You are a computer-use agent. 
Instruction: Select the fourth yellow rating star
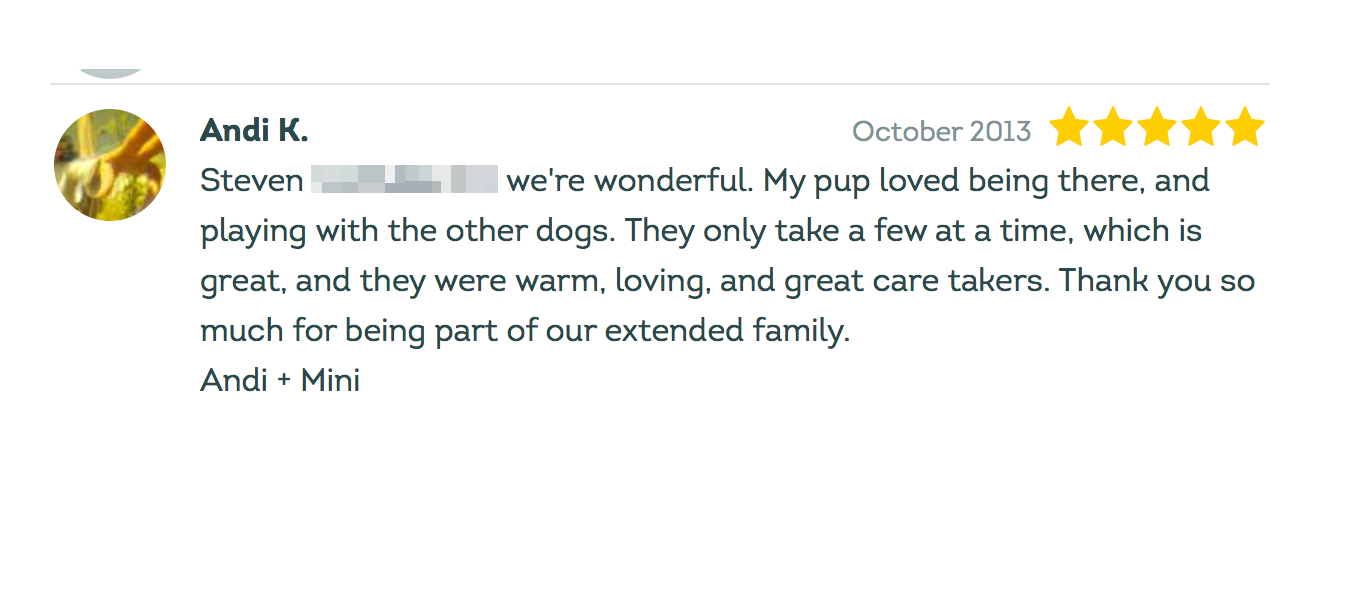tap(1201, 128)
